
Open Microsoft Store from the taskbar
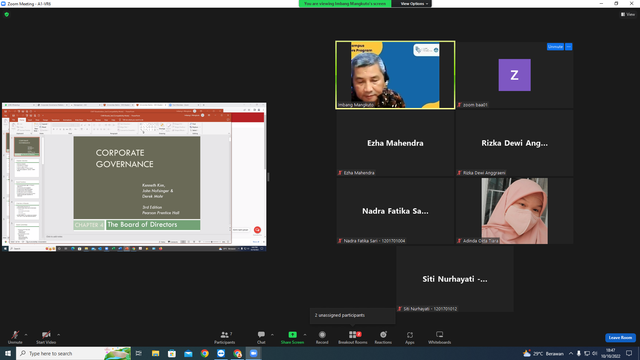[x=172, y=353]
